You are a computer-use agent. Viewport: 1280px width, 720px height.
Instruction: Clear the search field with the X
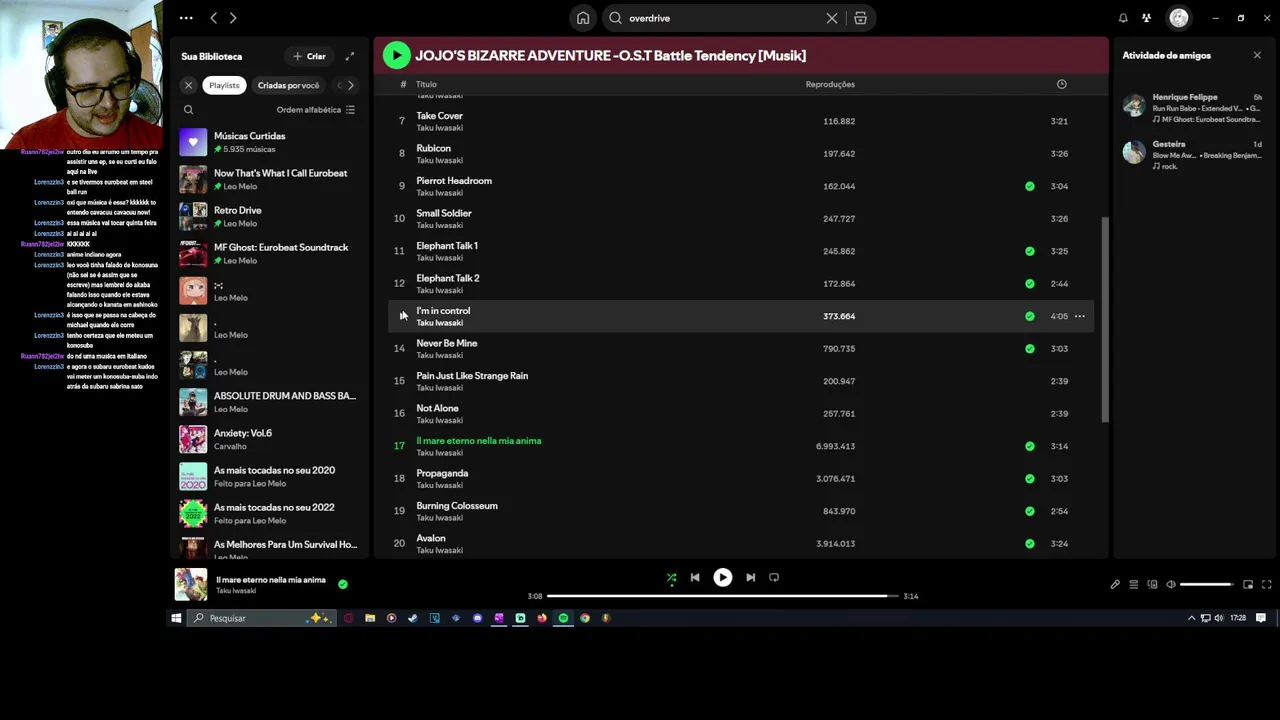(832, 18)
